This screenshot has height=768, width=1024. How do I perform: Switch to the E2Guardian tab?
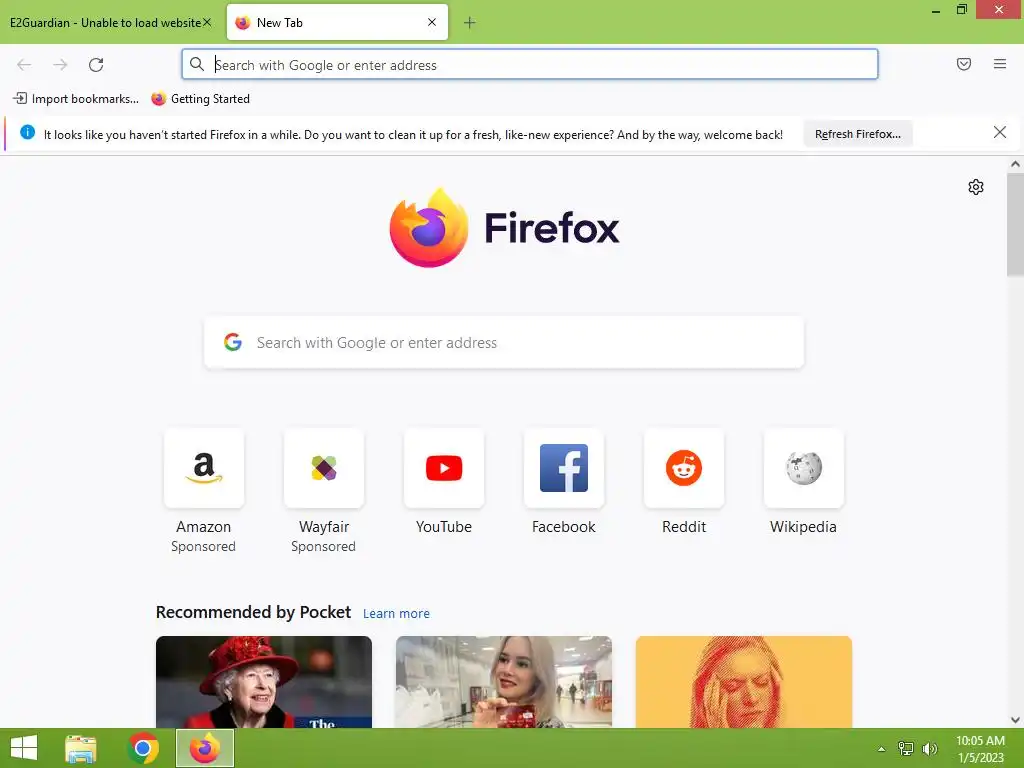[105, 23]
